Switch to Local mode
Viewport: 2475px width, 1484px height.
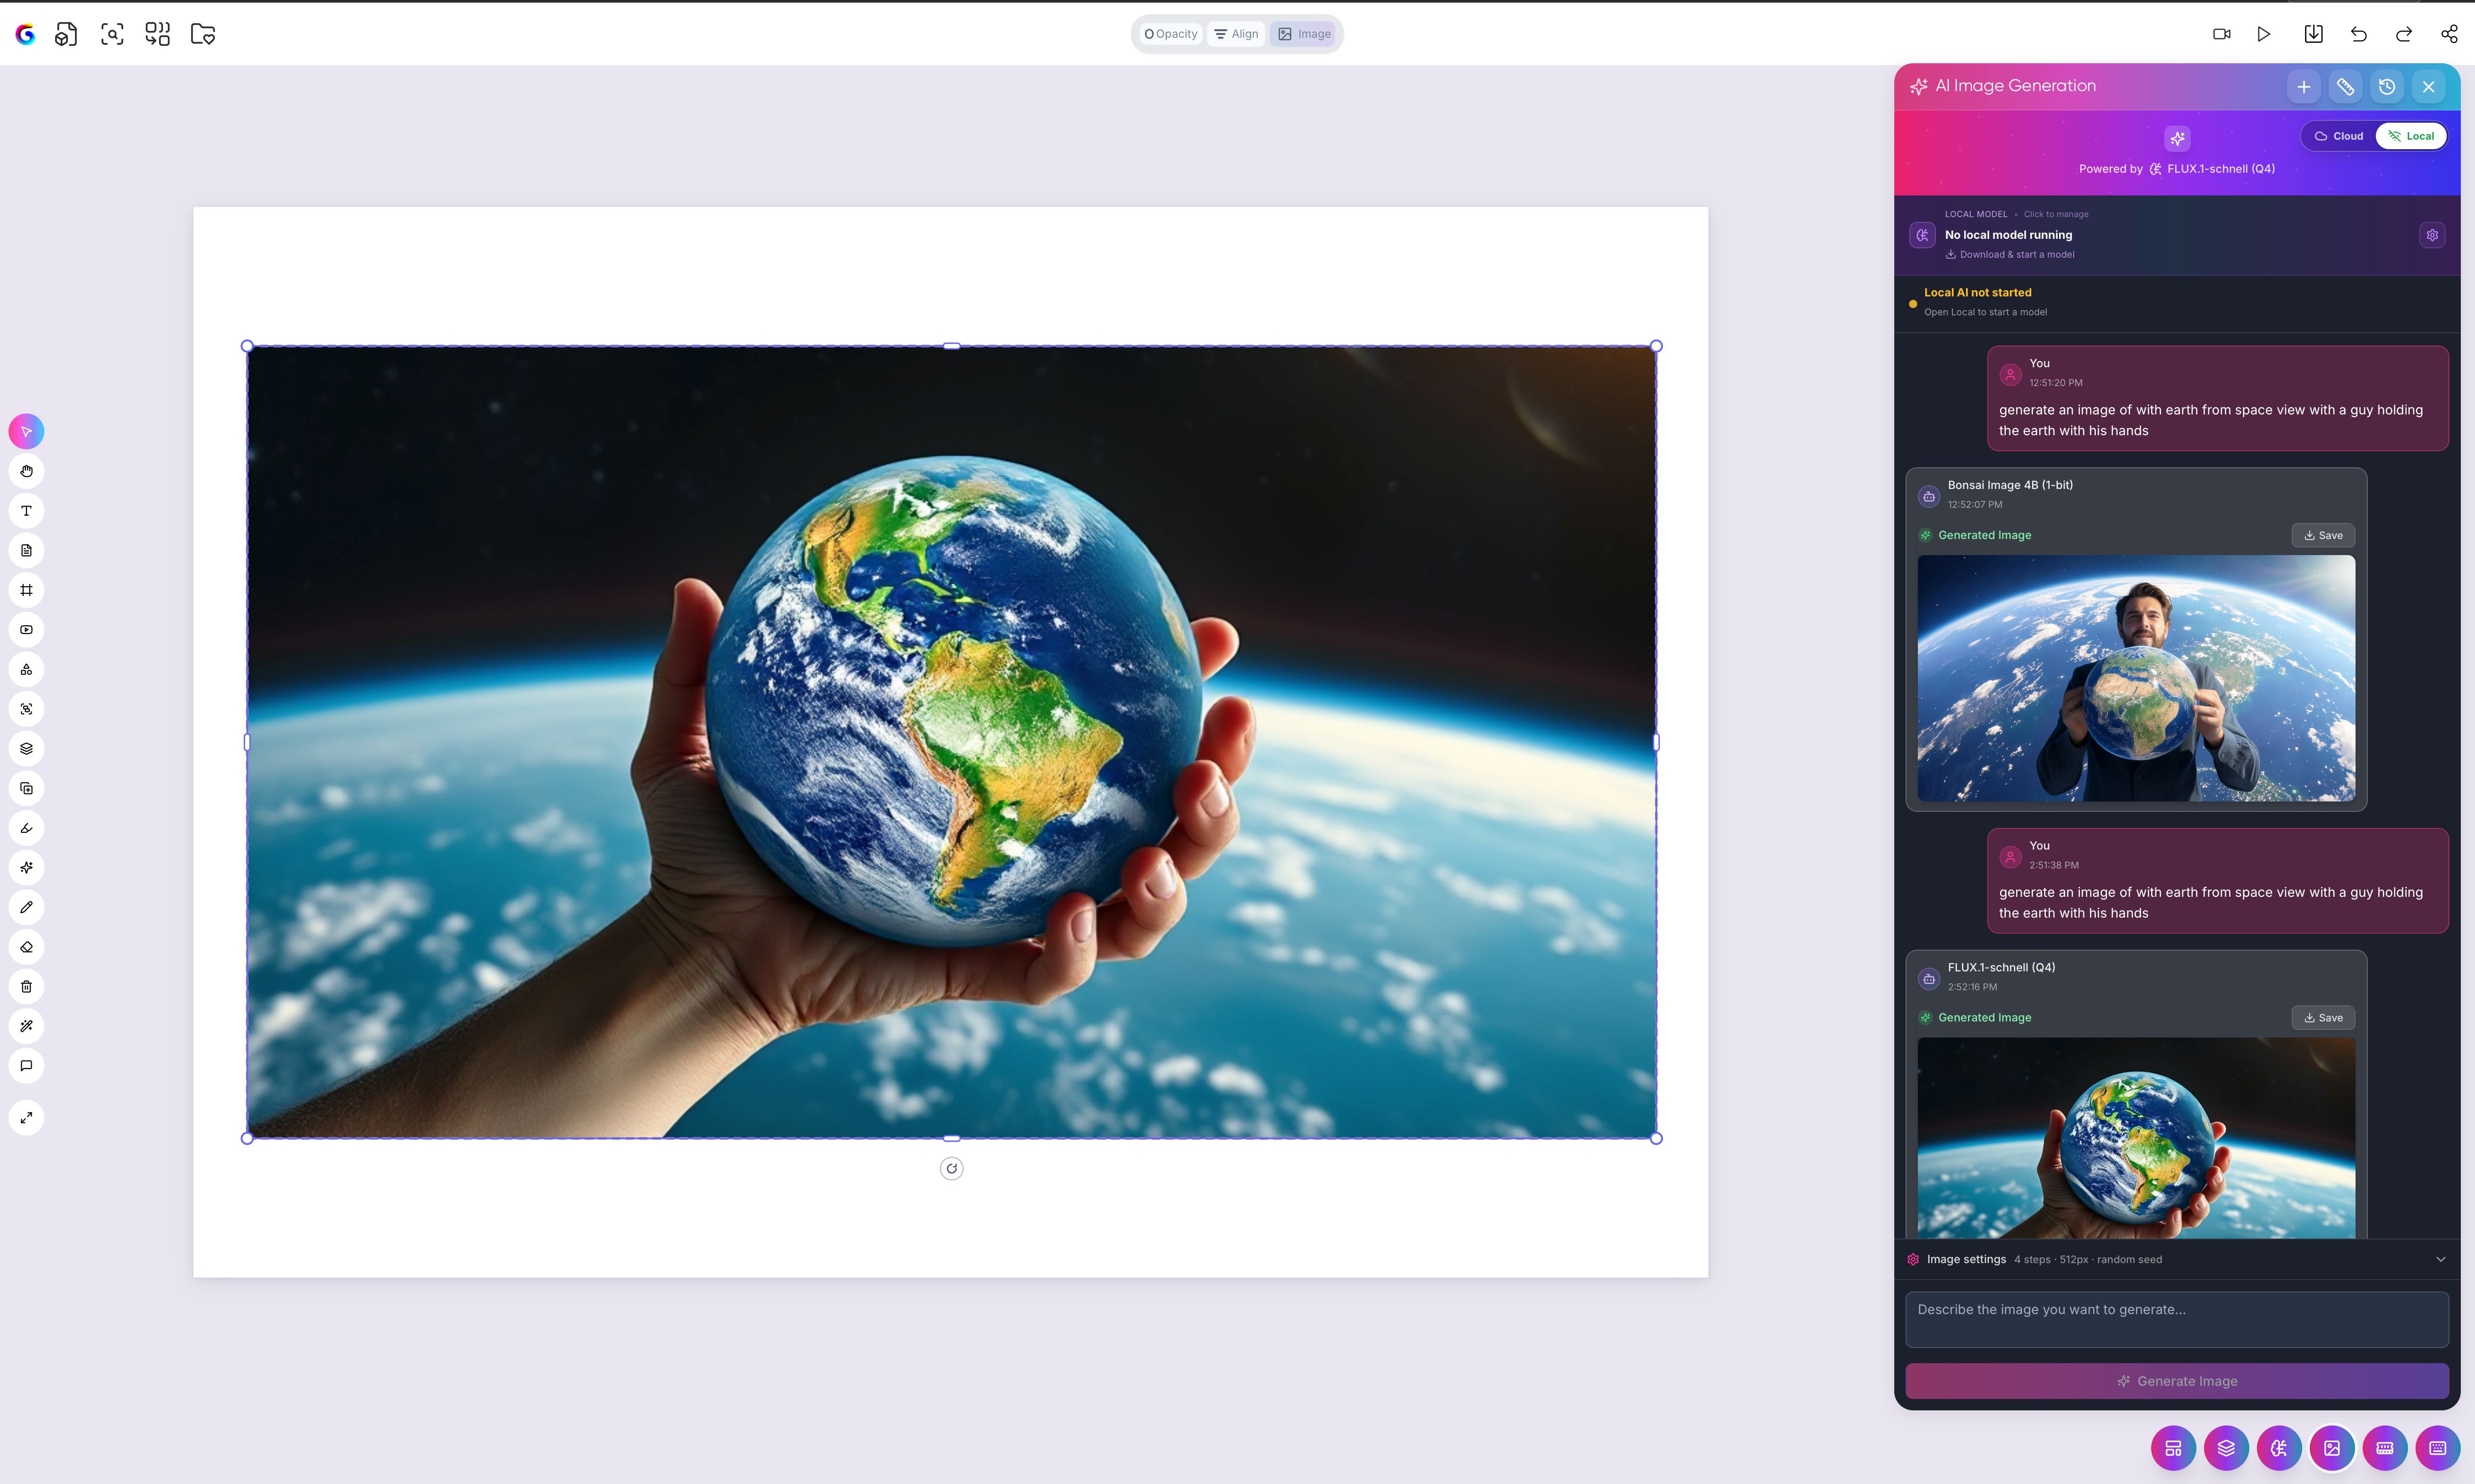coord(2411,136)
